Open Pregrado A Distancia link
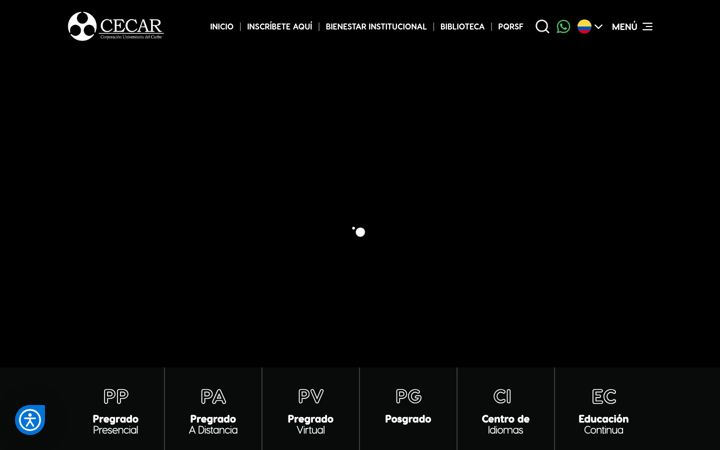 point(213,424)
